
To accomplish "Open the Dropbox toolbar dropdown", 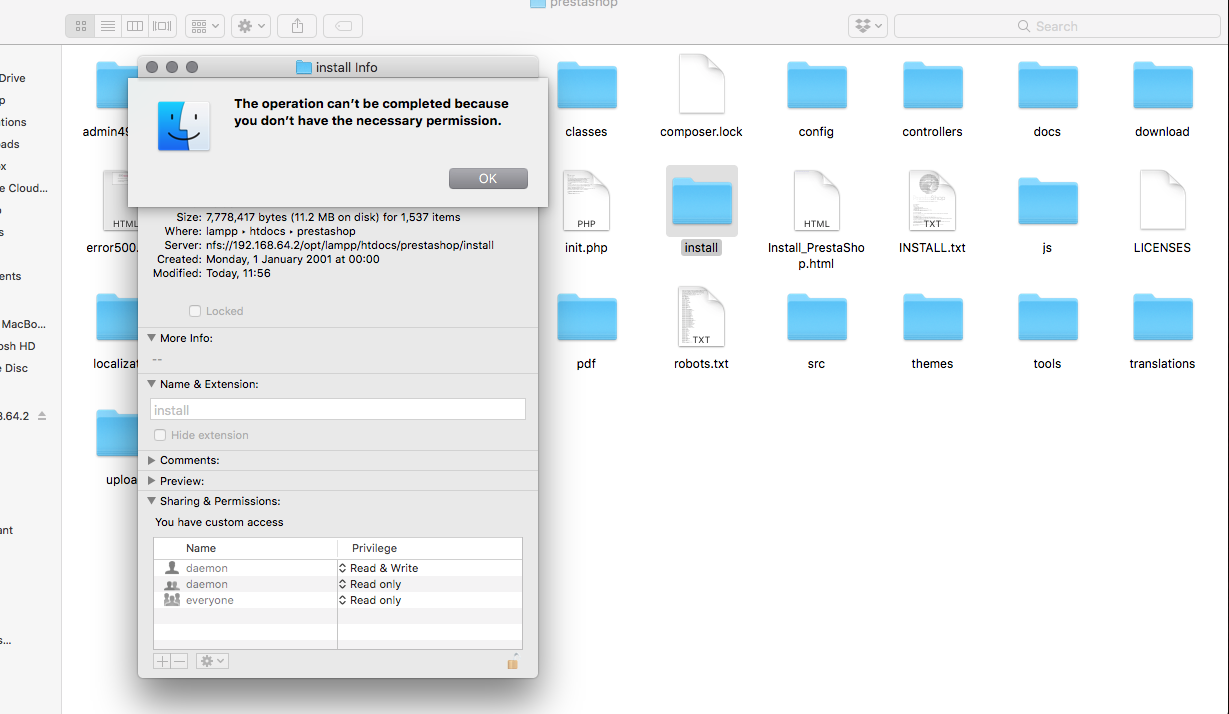I will click(867, 26).
